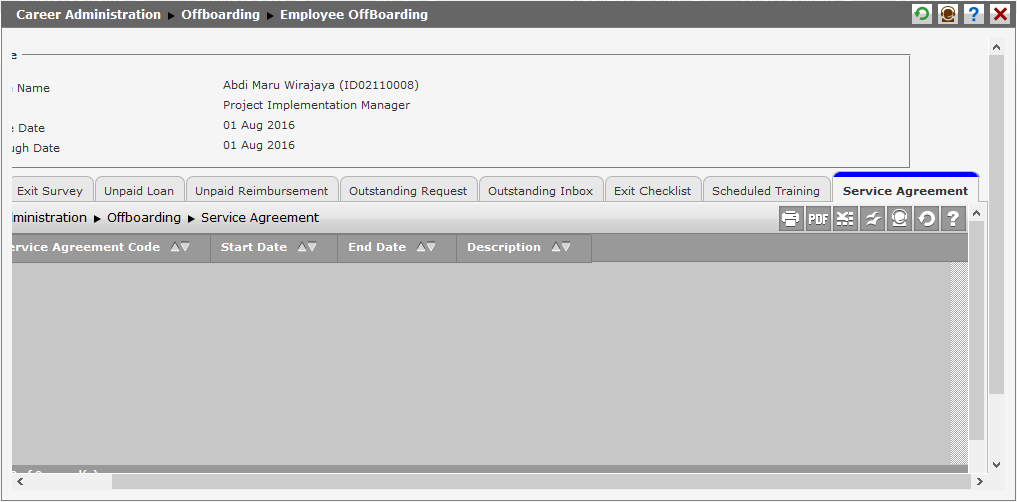
Task: Click the green refresh icon in title bar
Action: (921, 14)
